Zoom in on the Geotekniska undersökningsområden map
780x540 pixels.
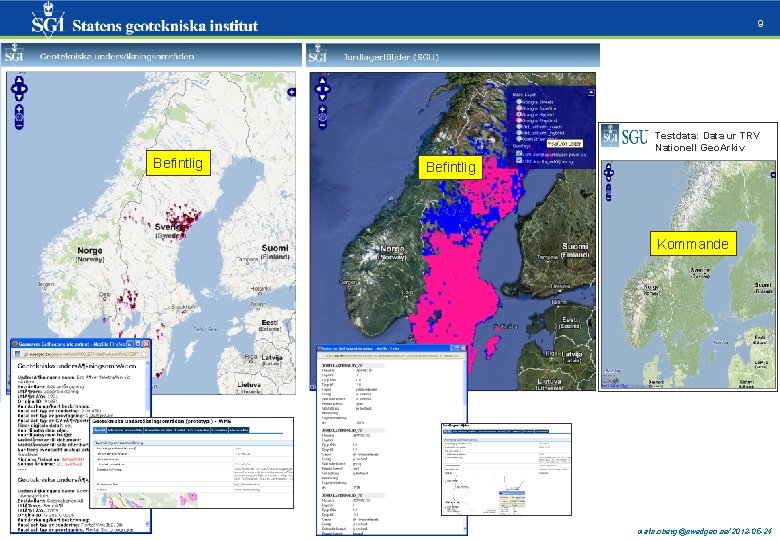point(19,109)
